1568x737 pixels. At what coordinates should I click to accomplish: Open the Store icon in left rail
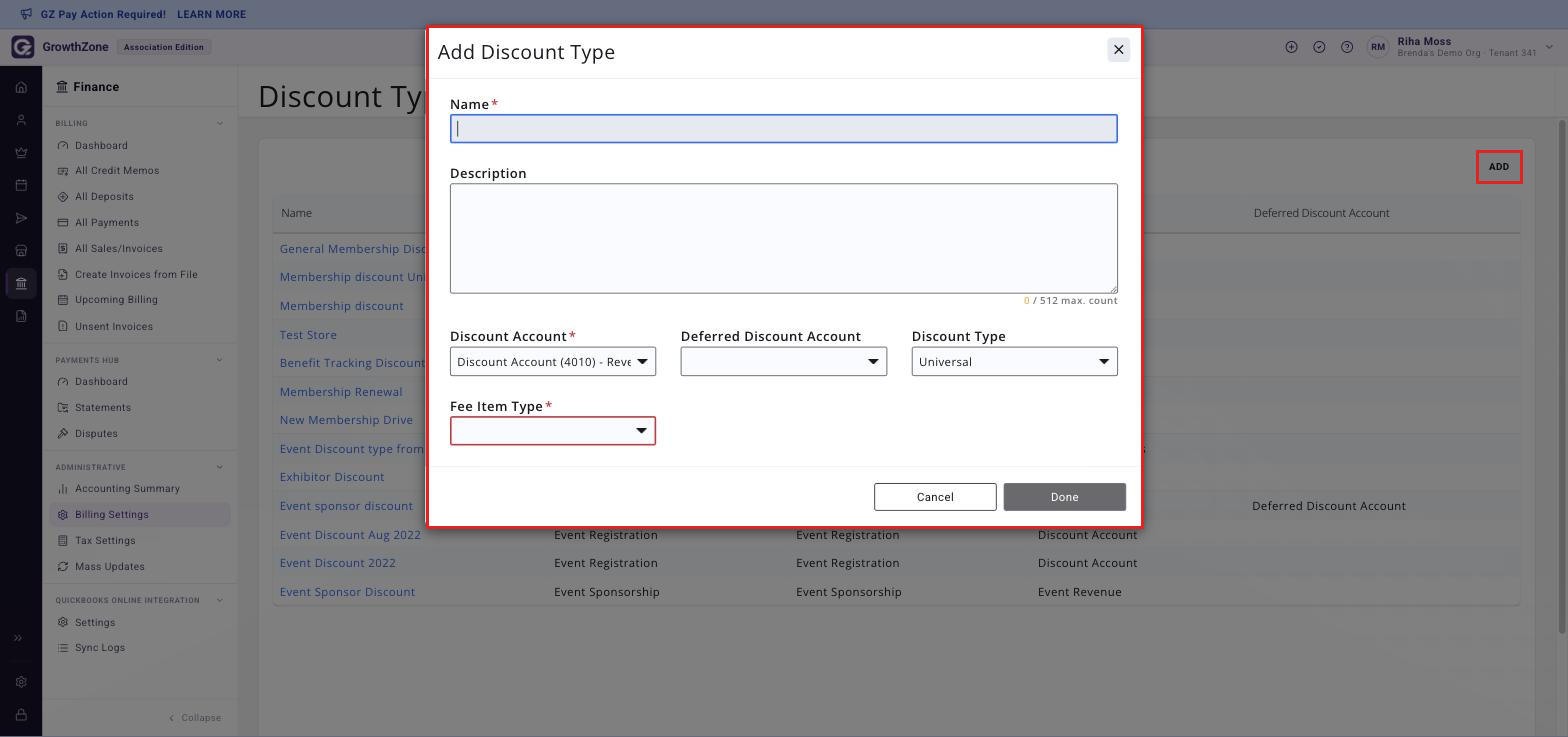coord(21,251)
